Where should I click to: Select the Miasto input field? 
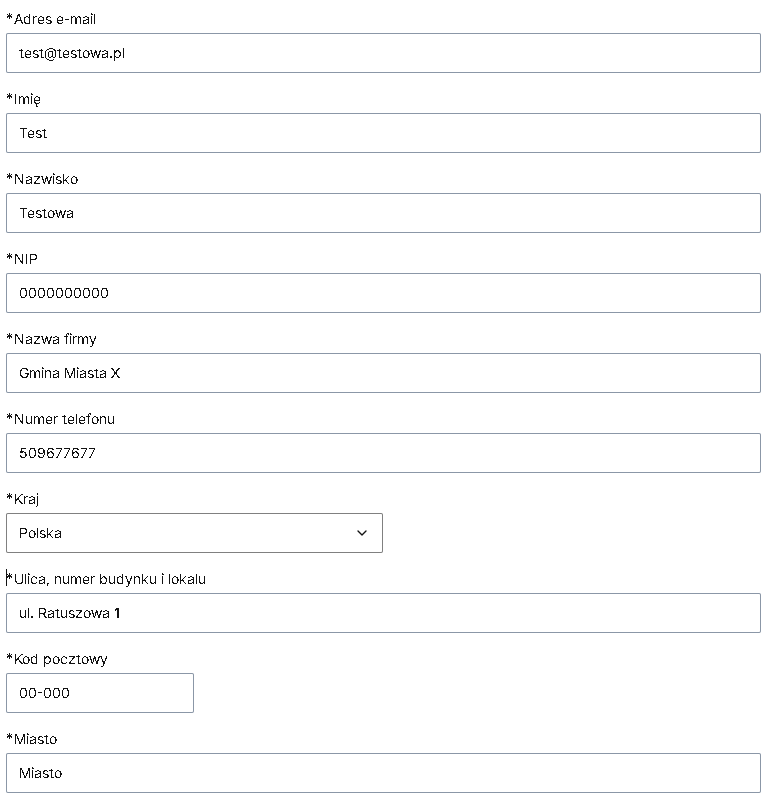tap(383, 773)
